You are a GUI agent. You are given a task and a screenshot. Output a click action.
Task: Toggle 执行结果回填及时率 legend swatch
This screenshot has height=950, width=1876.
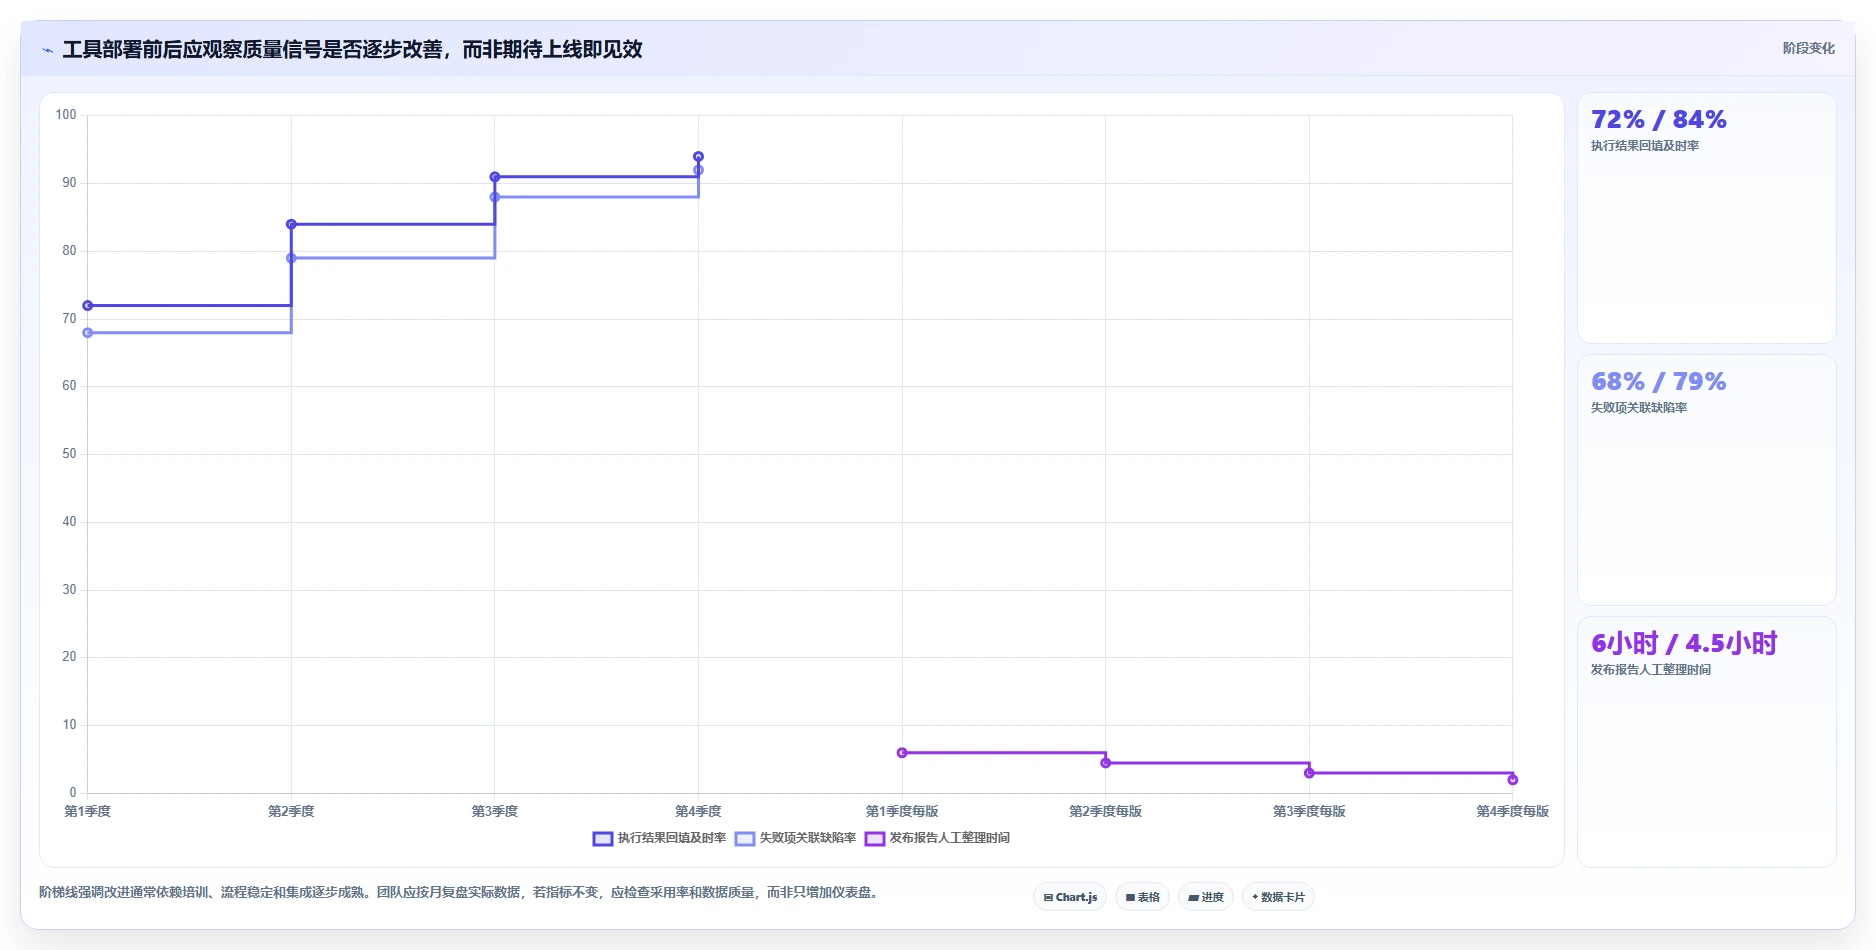point(603,839)
